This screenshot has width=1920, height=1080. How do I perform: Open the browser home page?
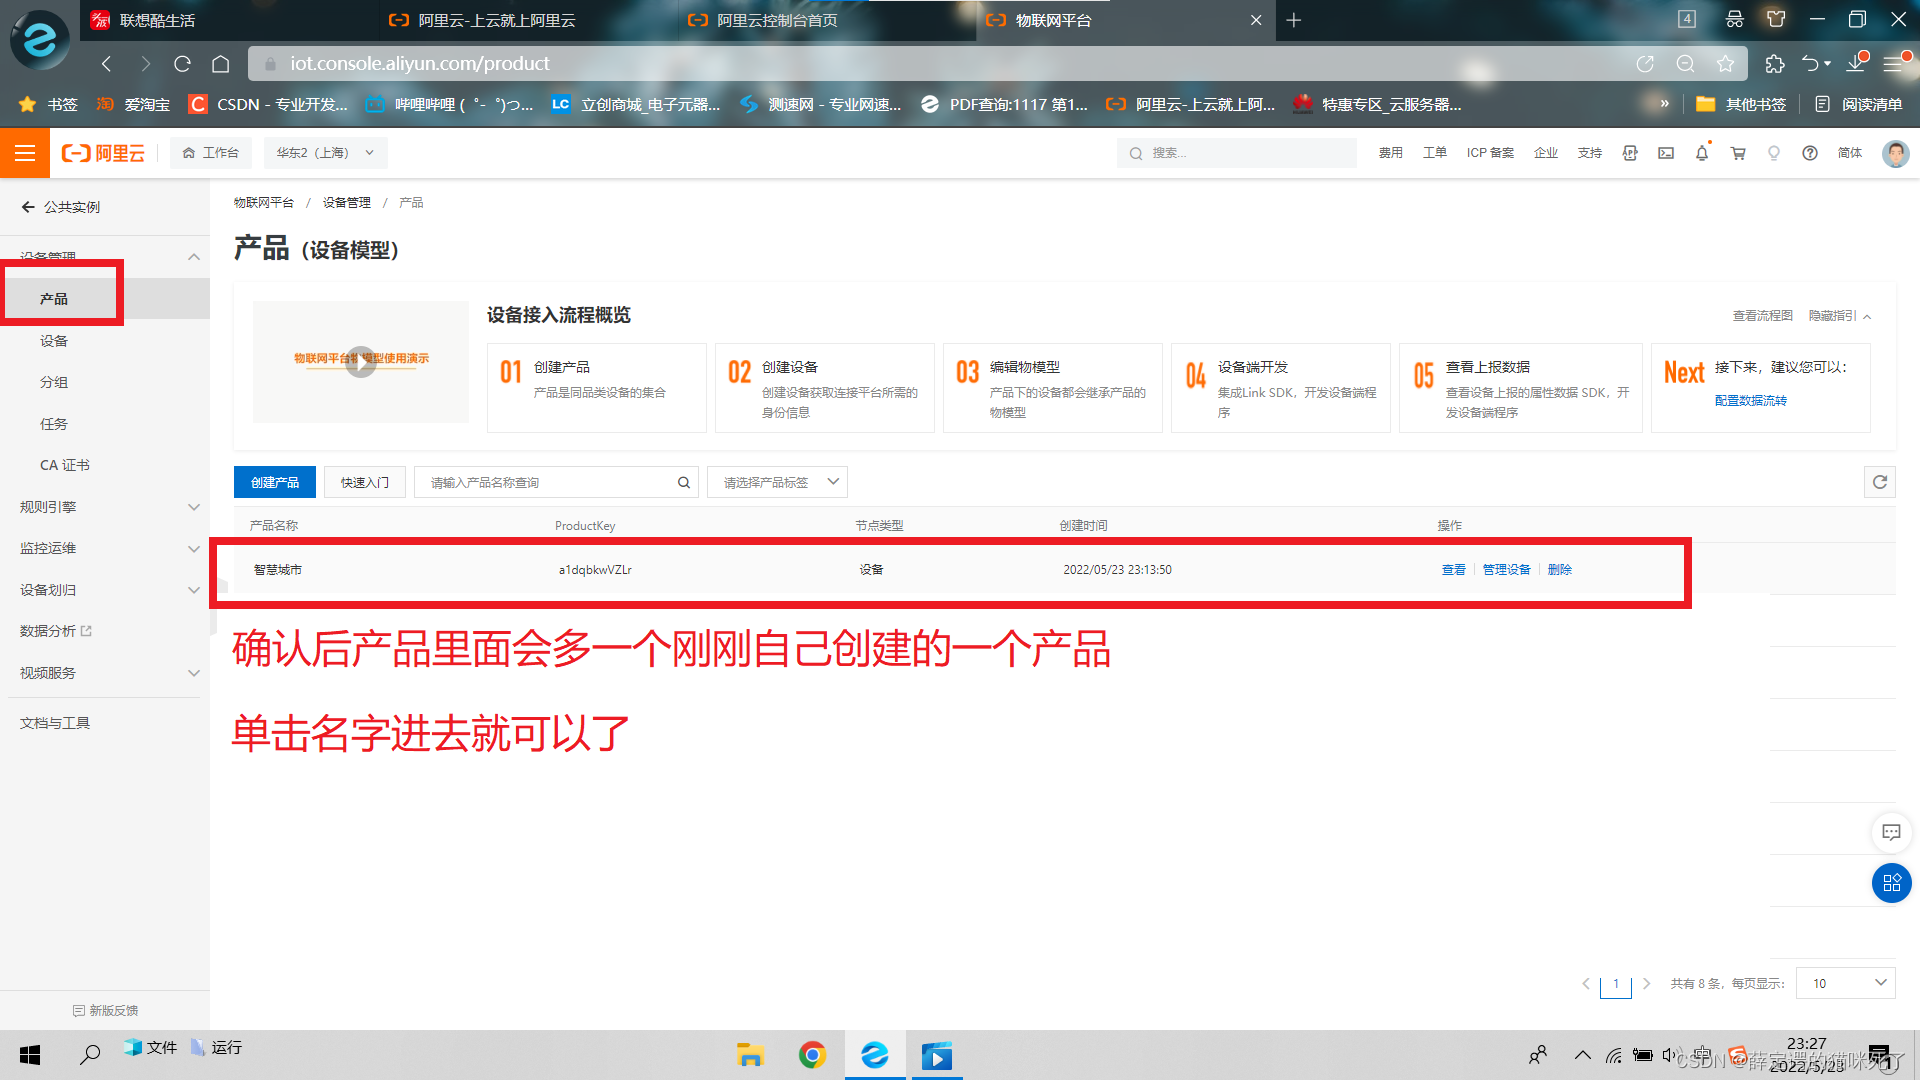tap(221, 64)
